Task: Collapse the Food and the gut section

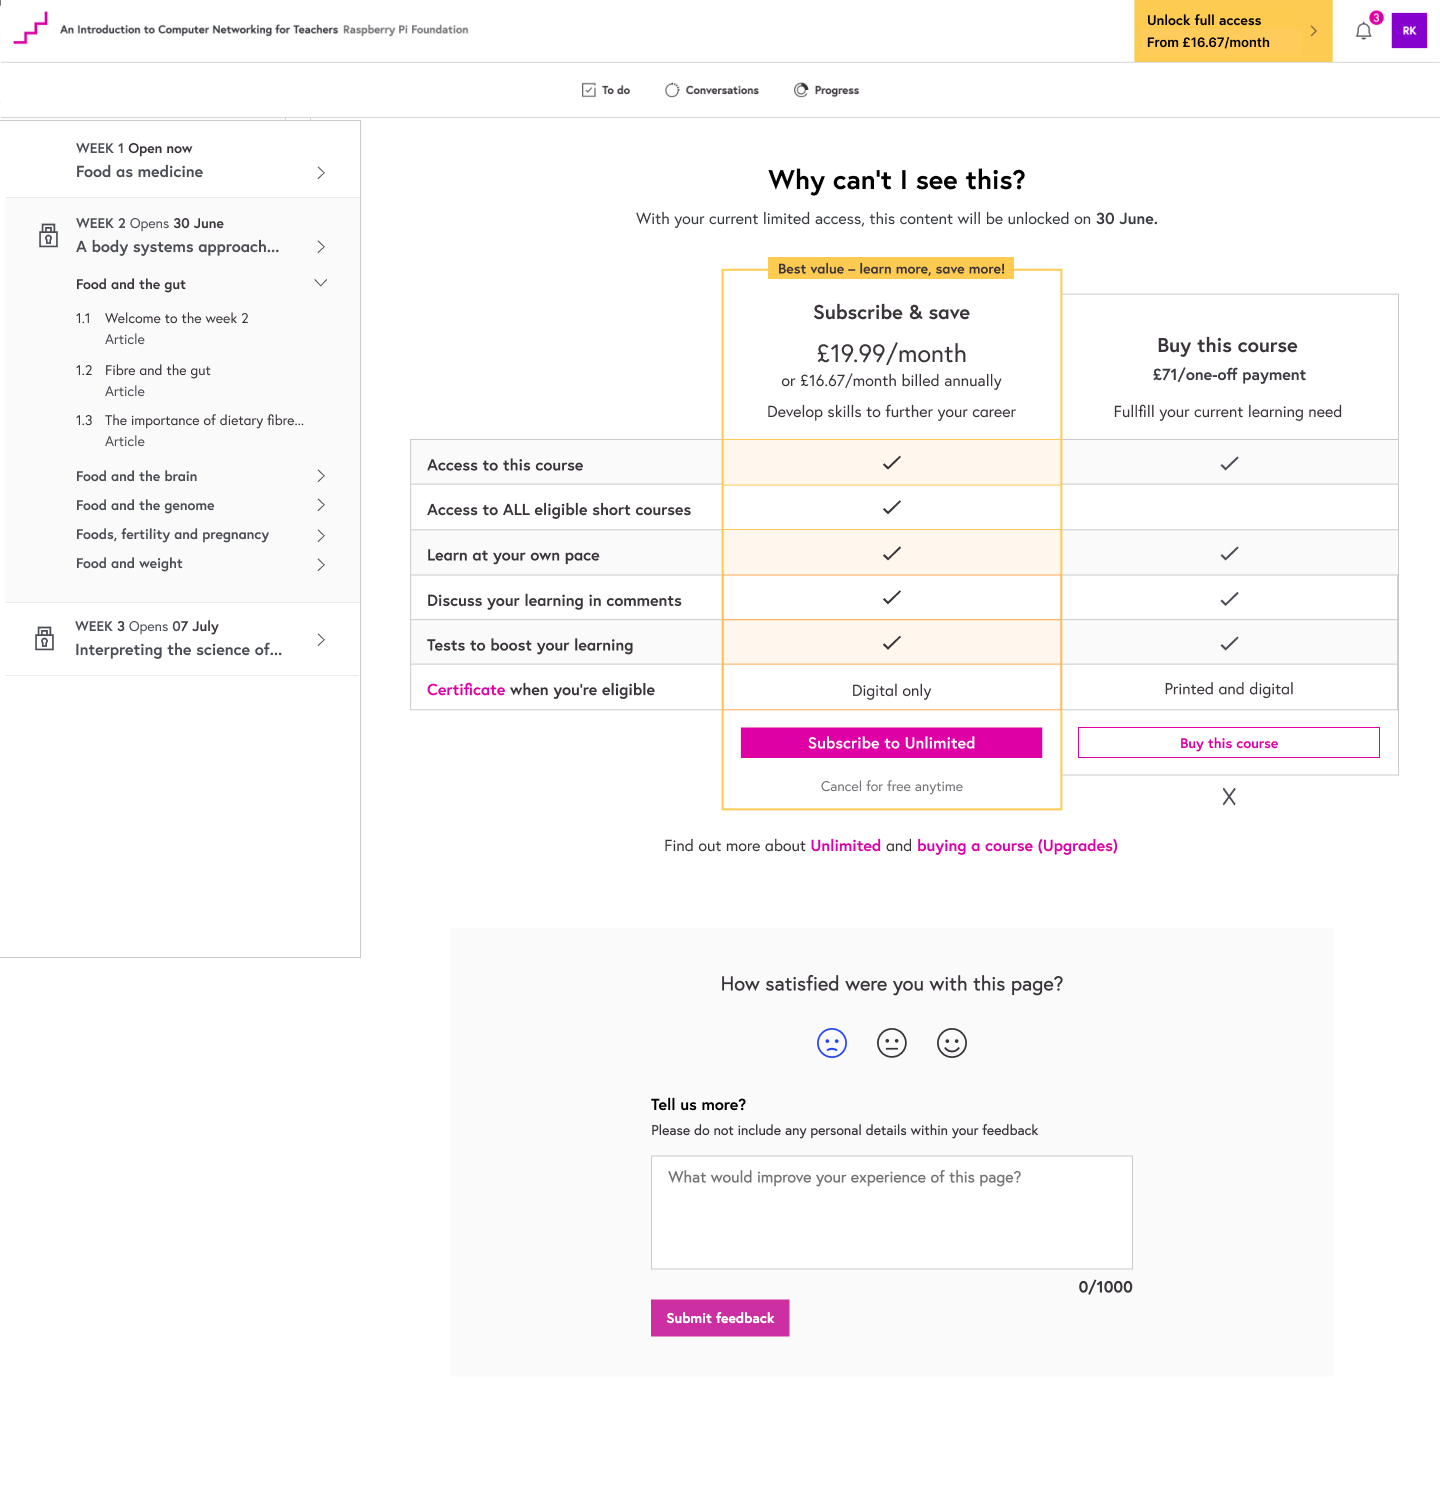Action: 321,283
